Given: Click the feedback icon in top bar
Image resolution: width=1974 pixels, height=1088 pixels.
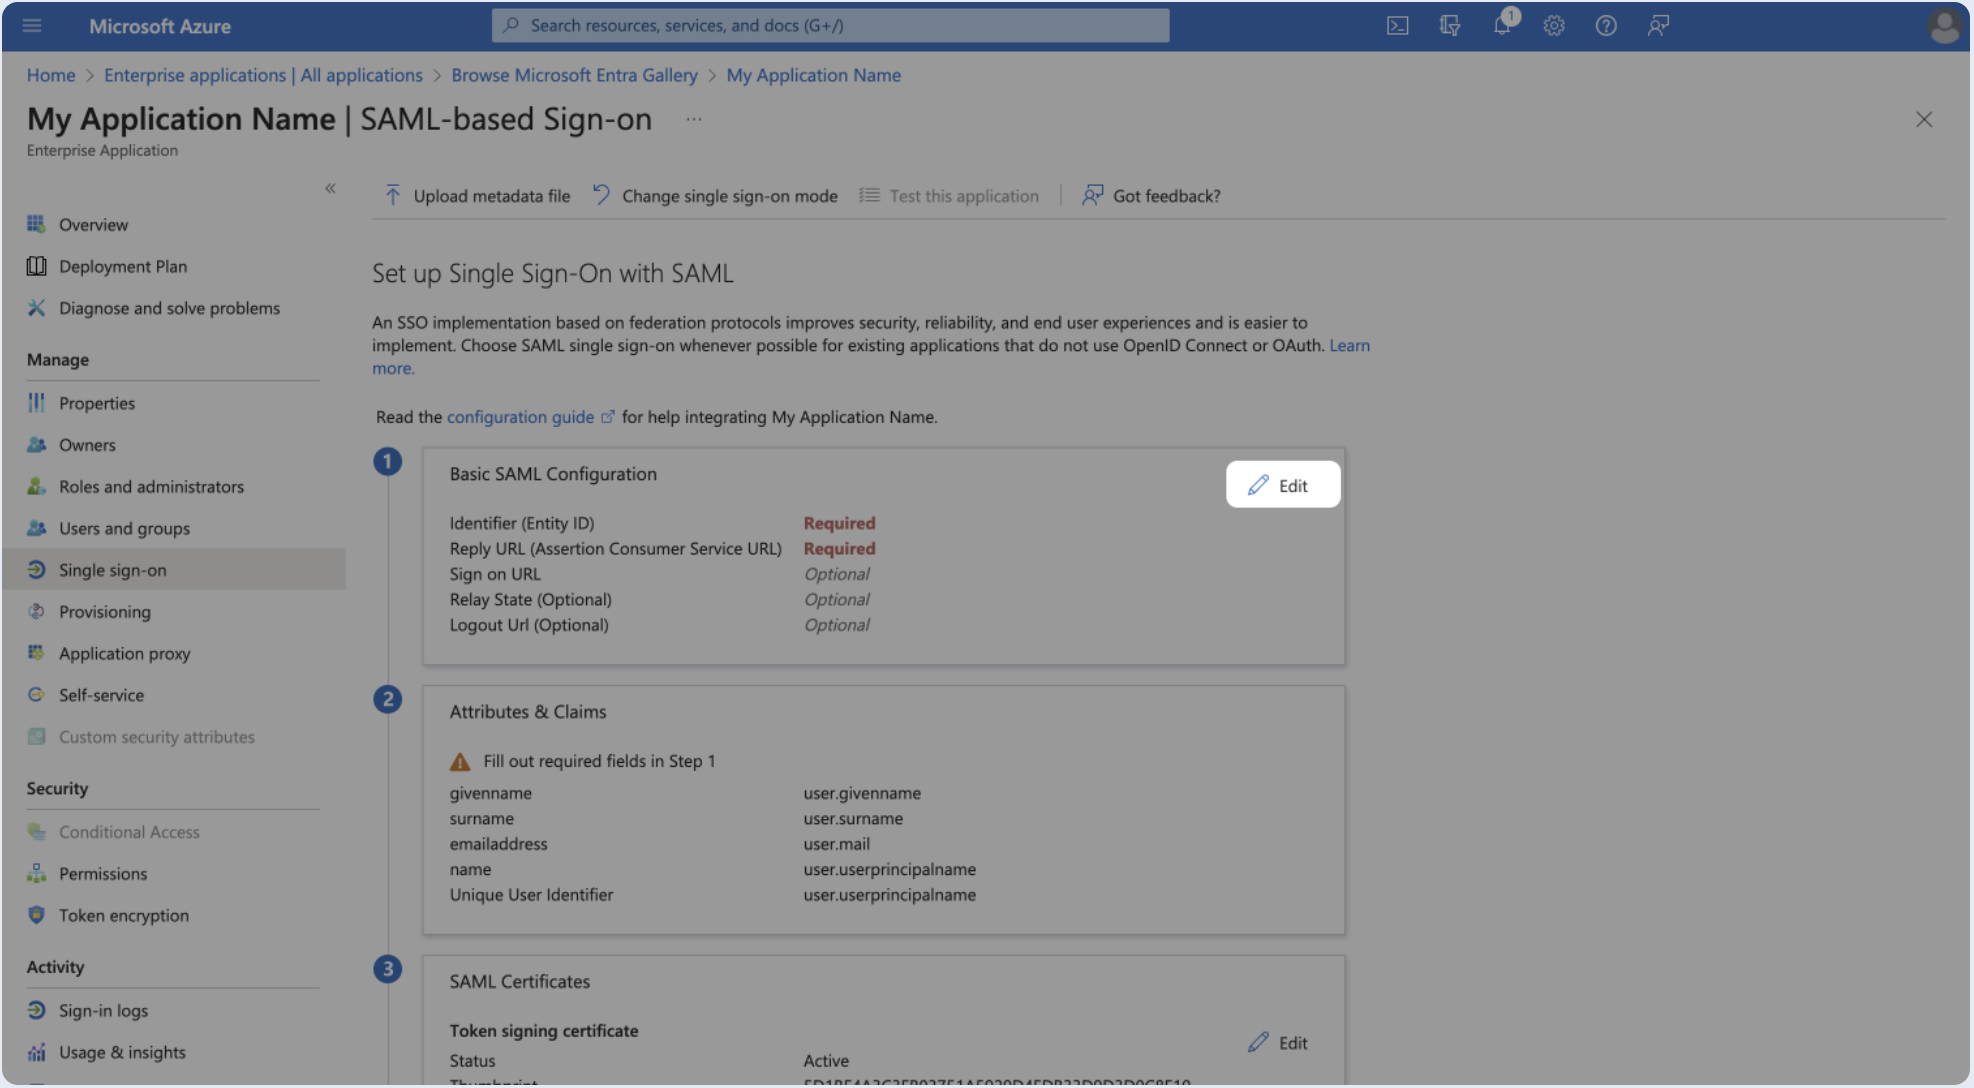Looking at the screenshot, I should pyautogui.click(x=1657, y=26).
